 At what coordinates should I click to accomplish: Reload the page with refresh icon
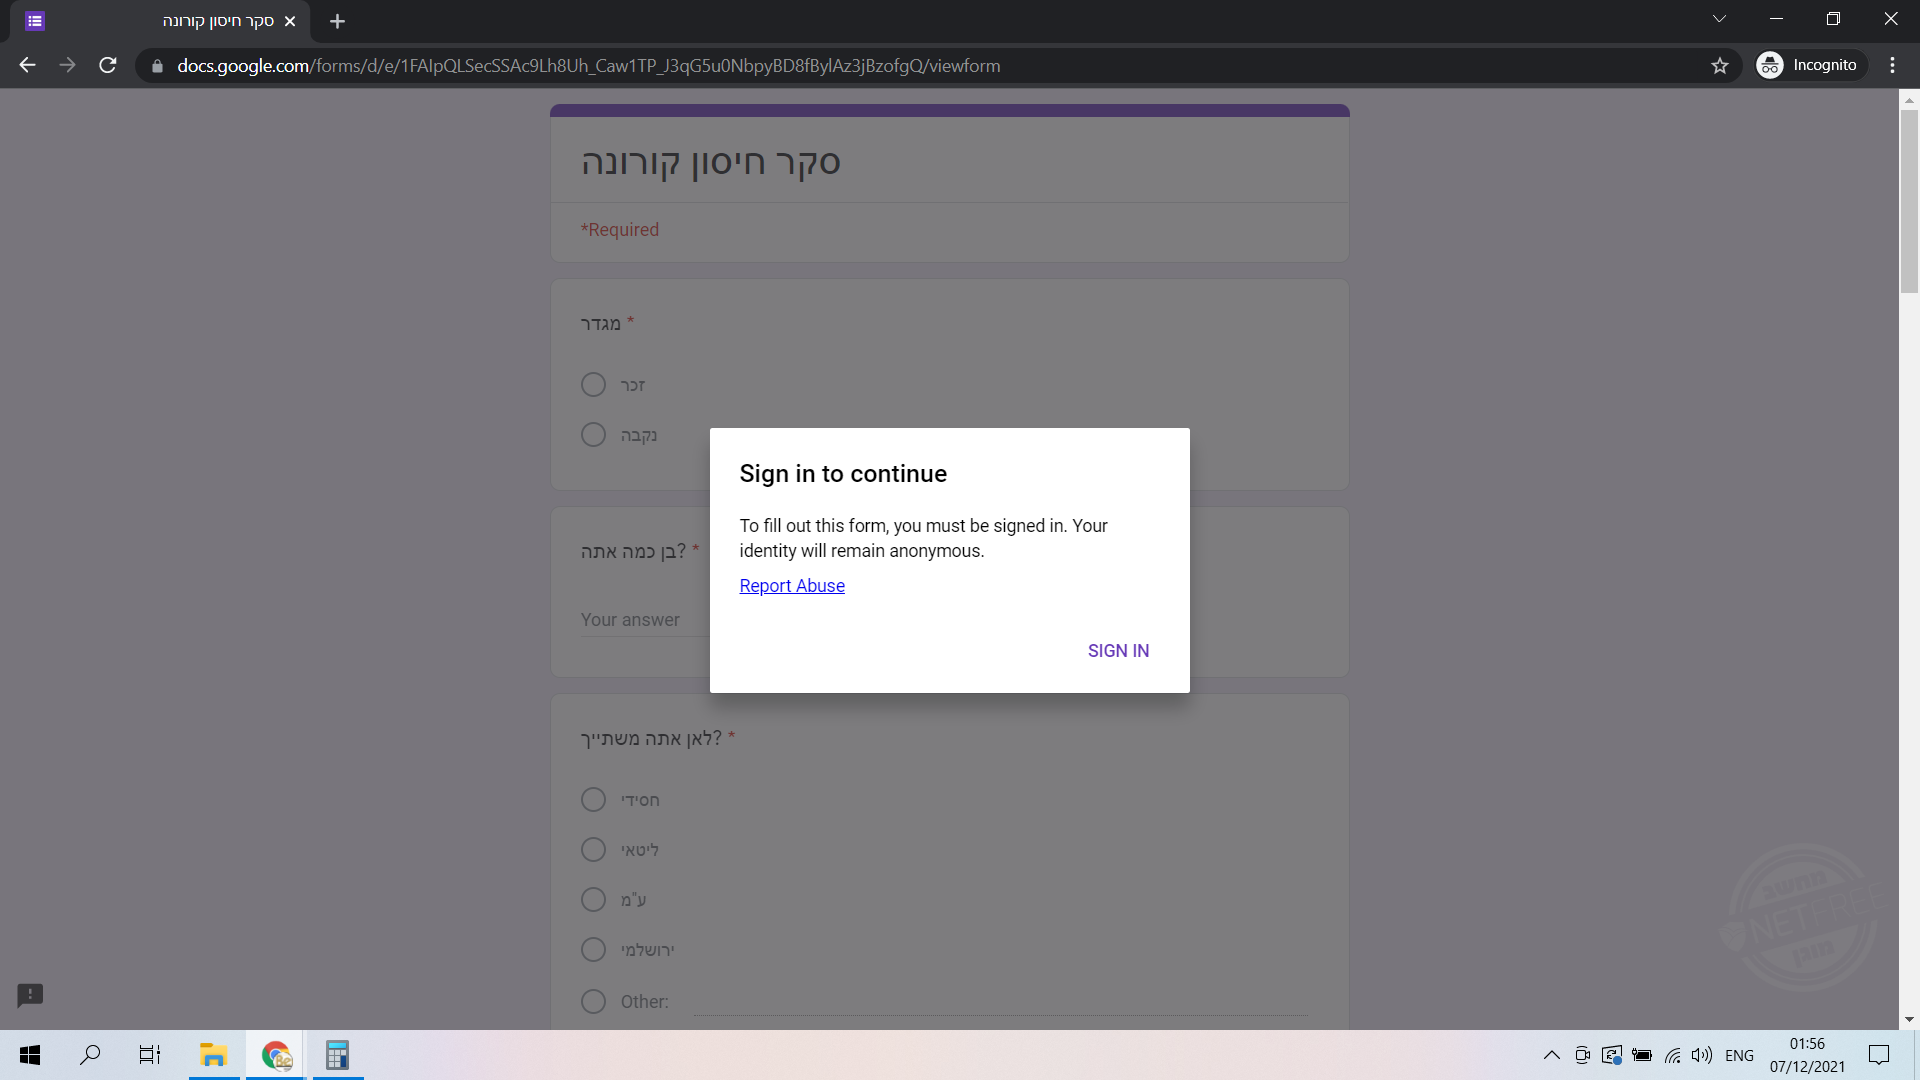click(108, 65)
